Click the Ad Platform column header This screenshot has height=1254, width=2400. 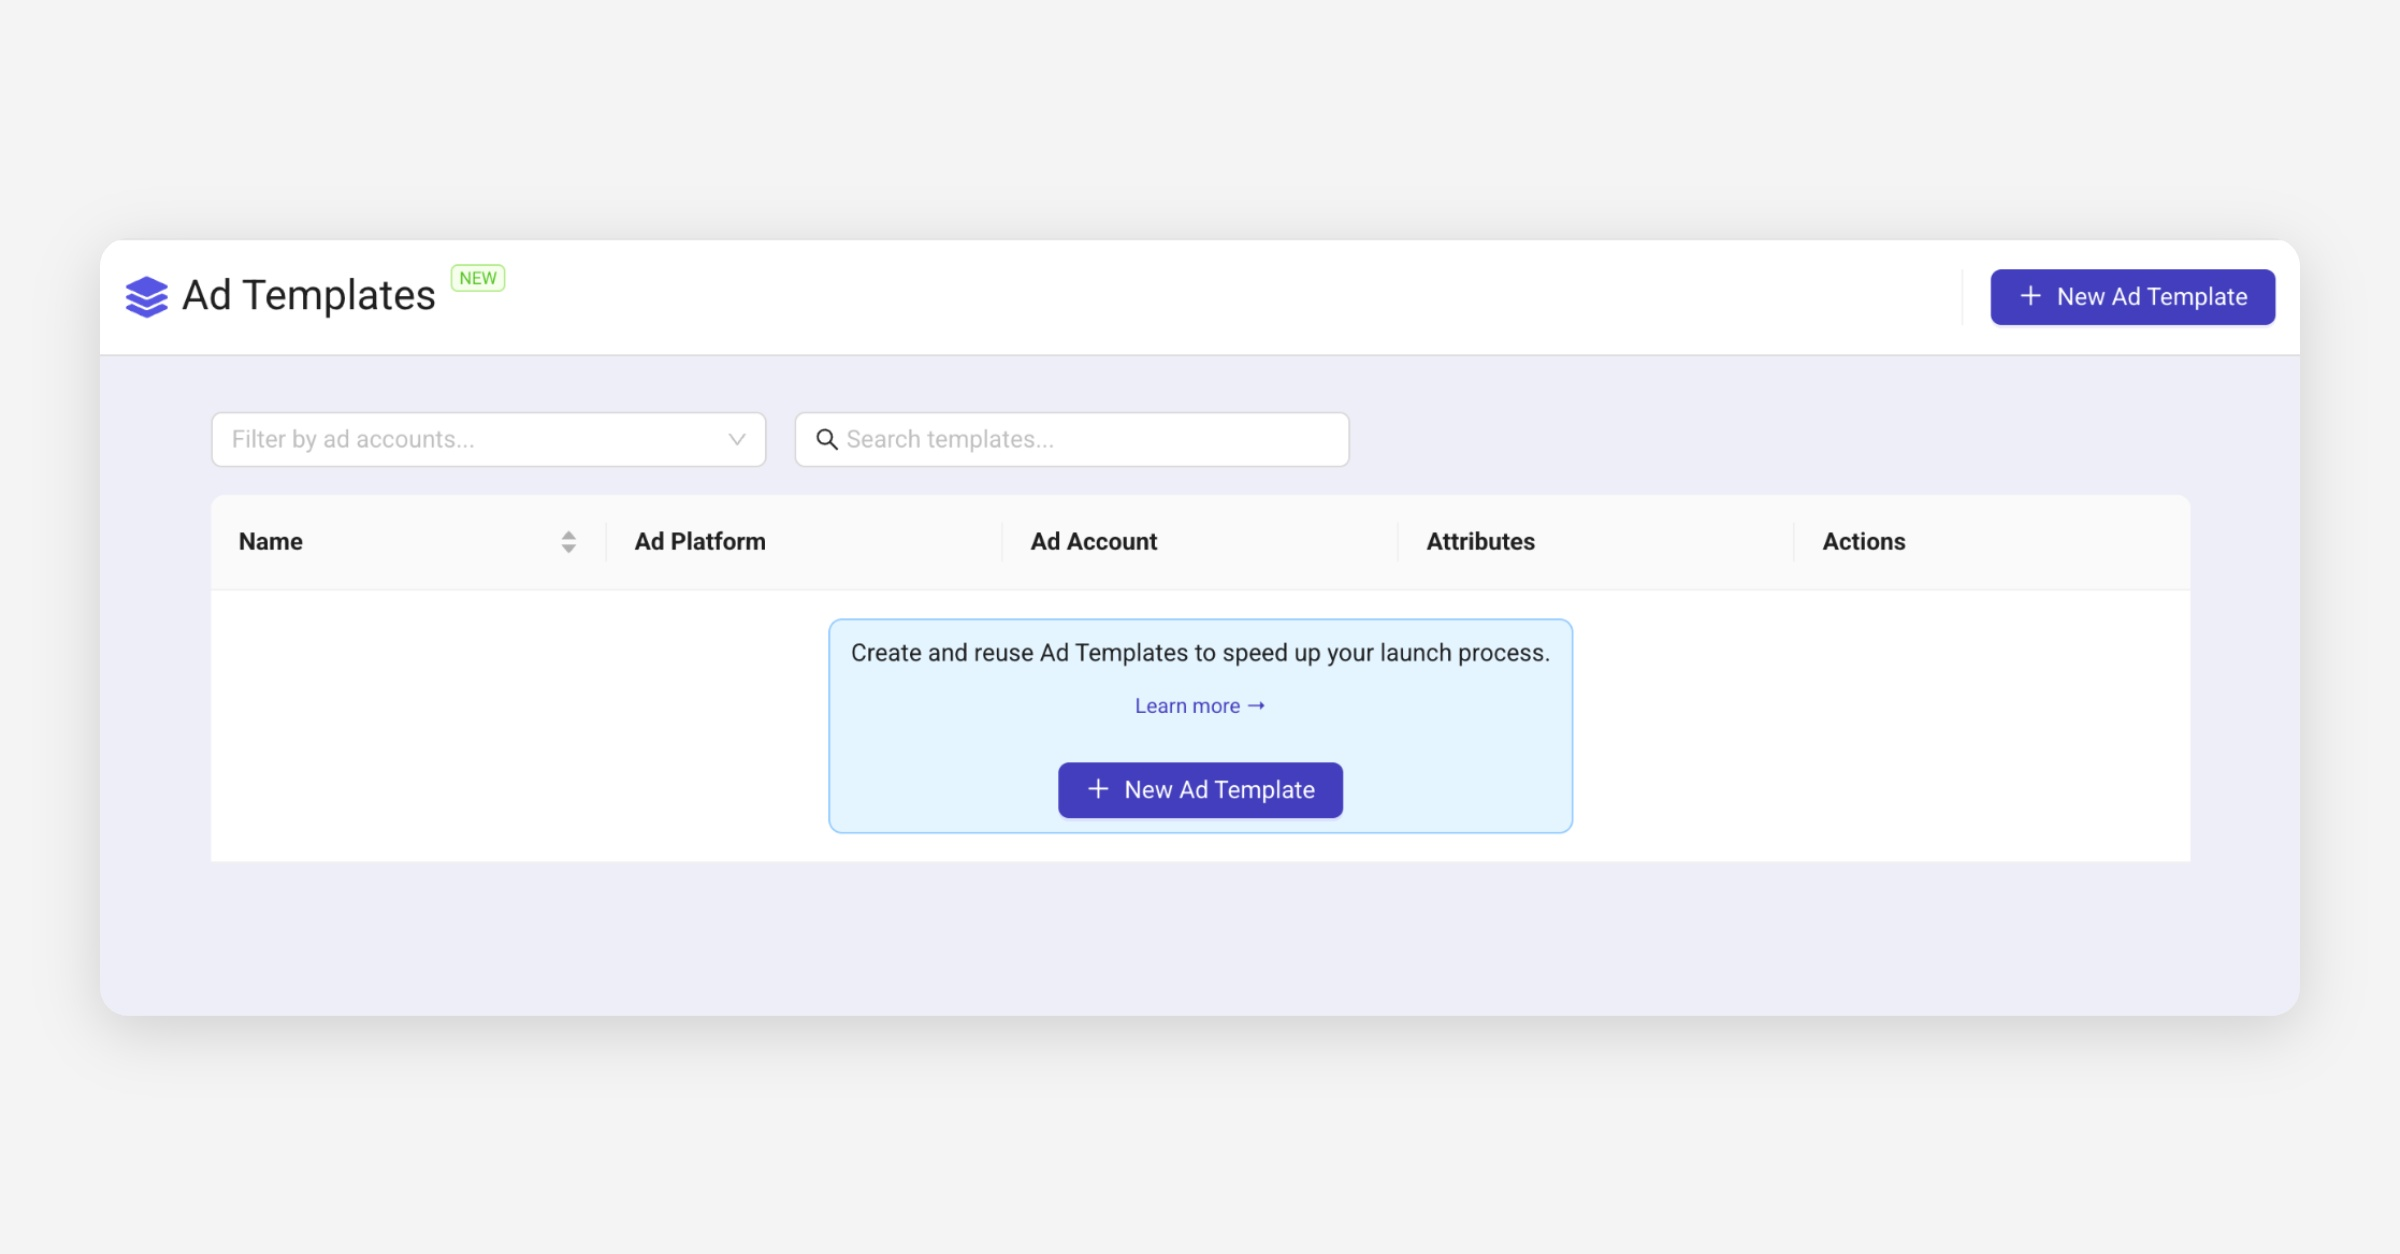click(700, 542)
